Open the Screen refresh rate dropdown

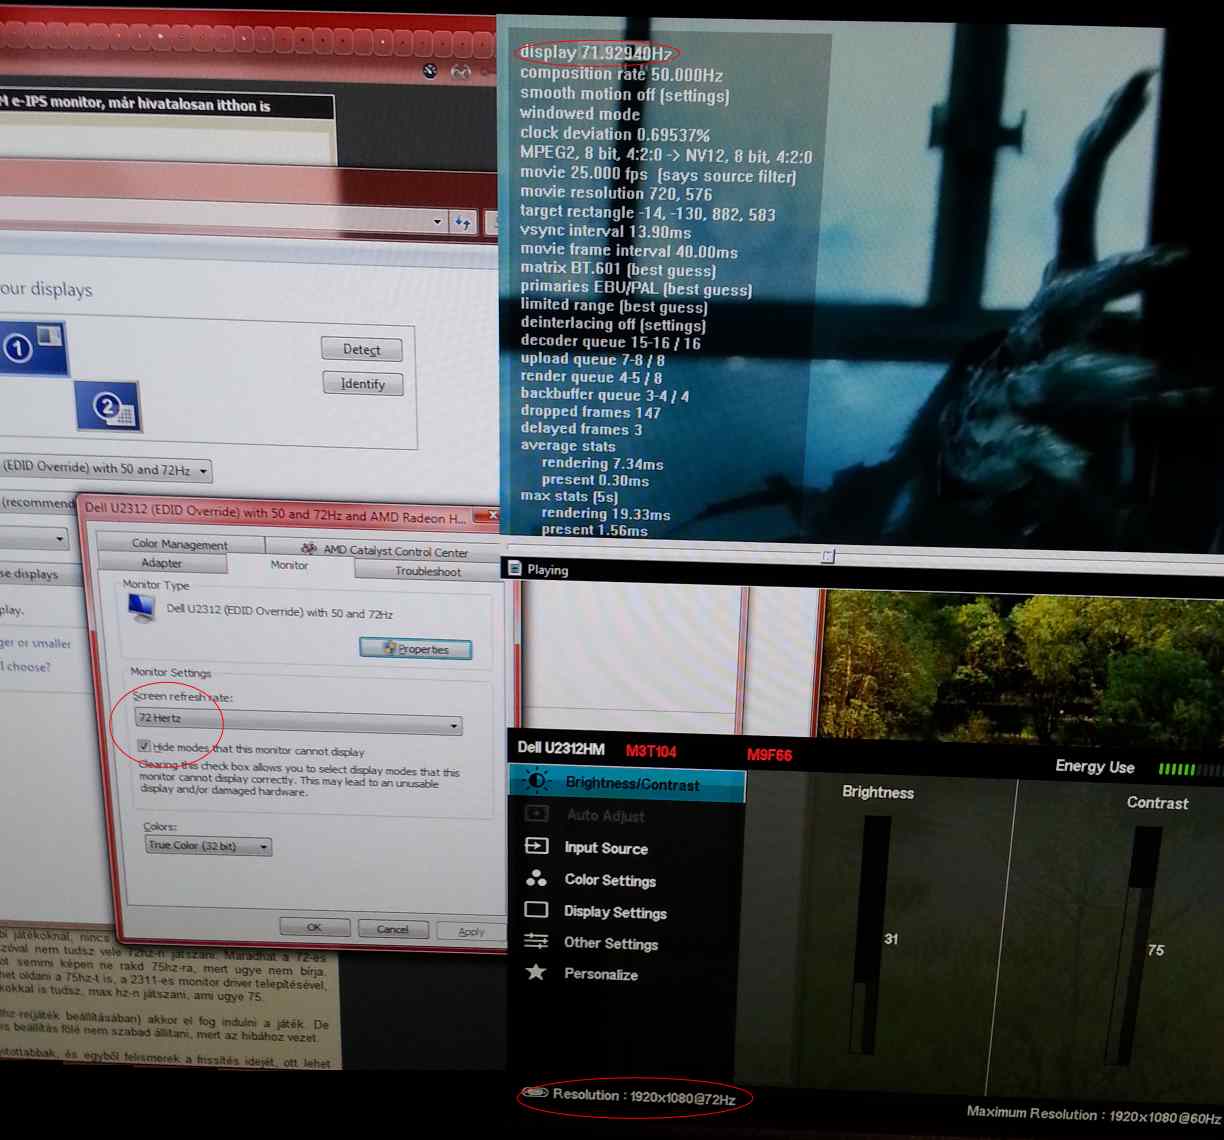click(298, 722)
